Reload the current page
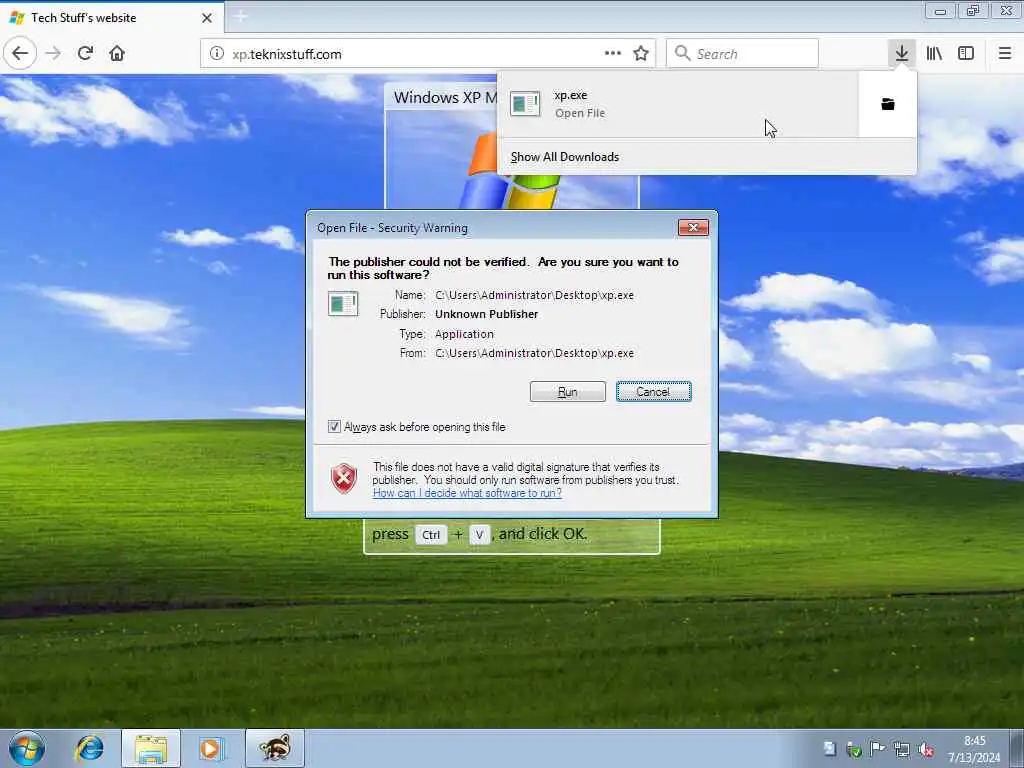 [x=85, y=53]
